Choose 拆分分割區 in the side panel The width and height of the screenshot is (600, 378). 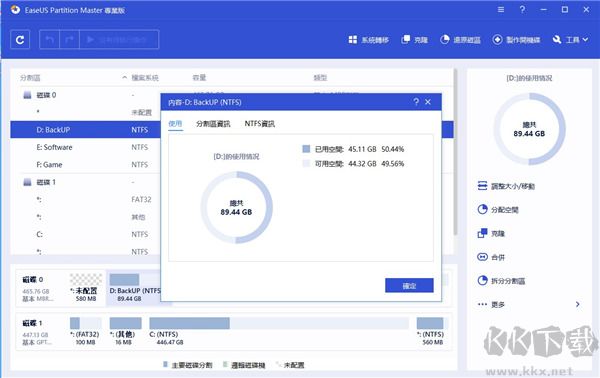tap(501, 281)
